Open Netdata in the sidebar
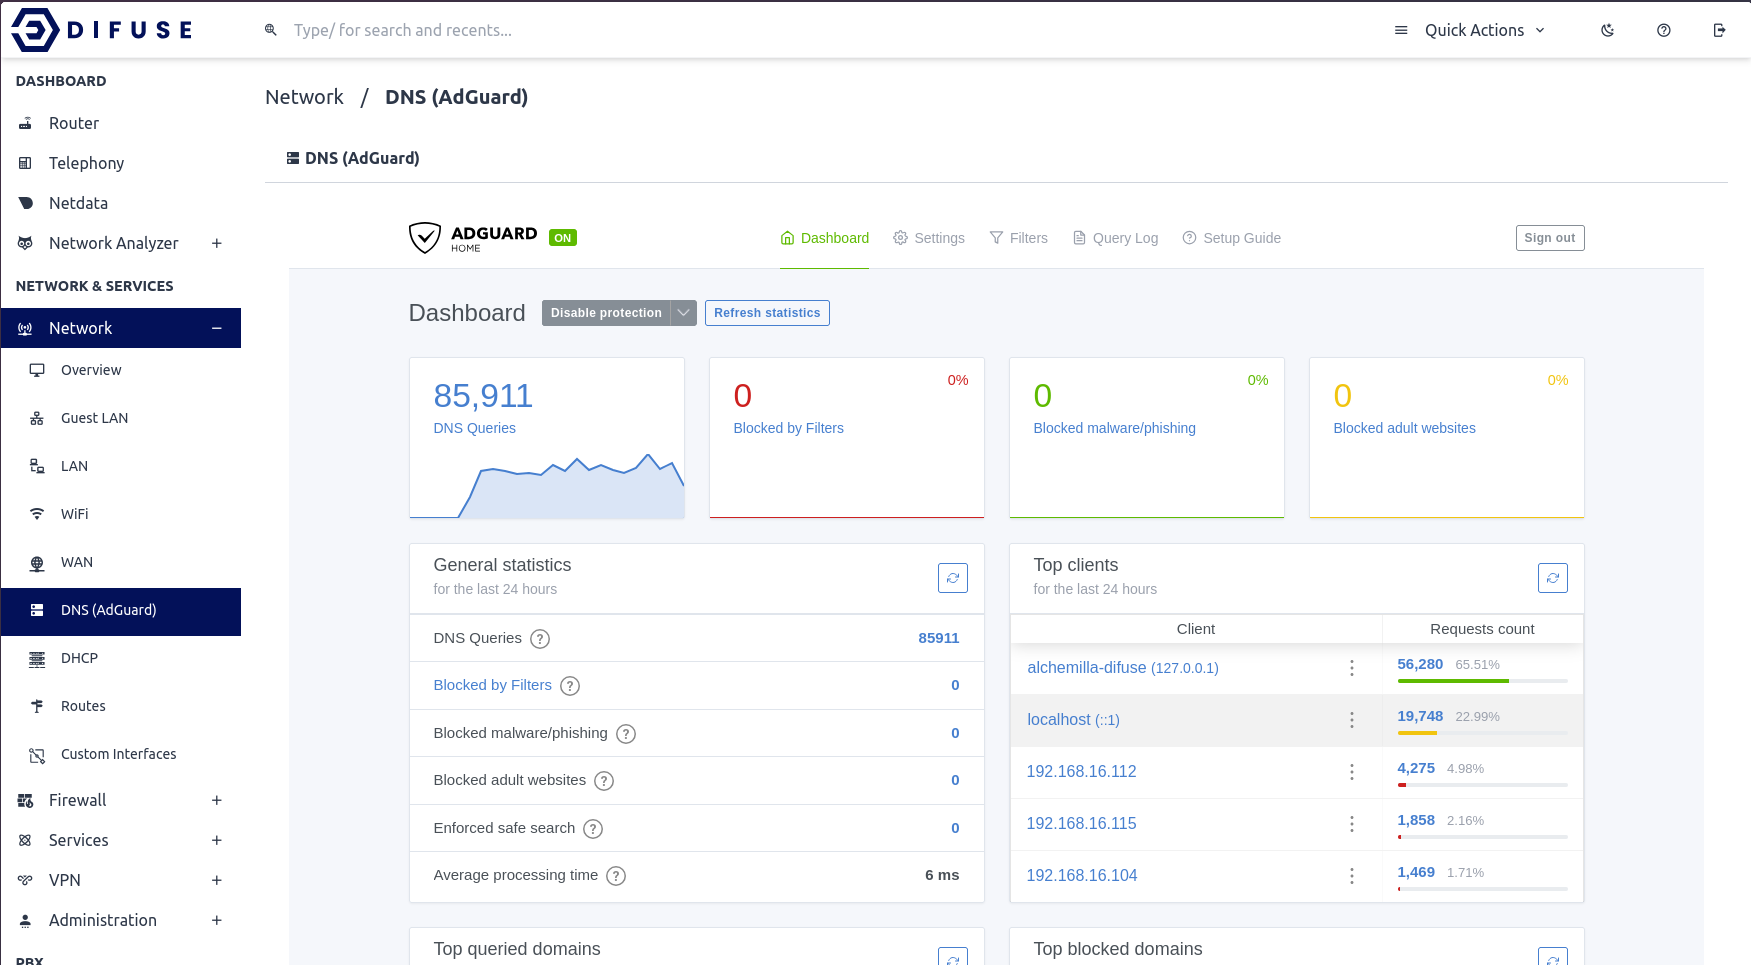 click(78, 203)
